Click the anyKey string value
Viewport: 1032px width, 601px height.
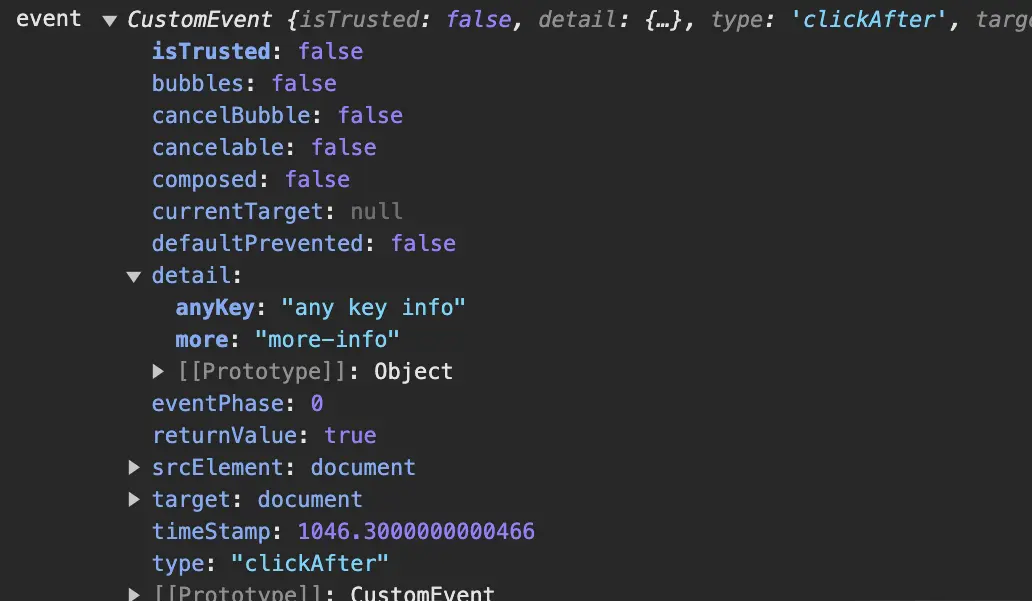pos(376,307)
